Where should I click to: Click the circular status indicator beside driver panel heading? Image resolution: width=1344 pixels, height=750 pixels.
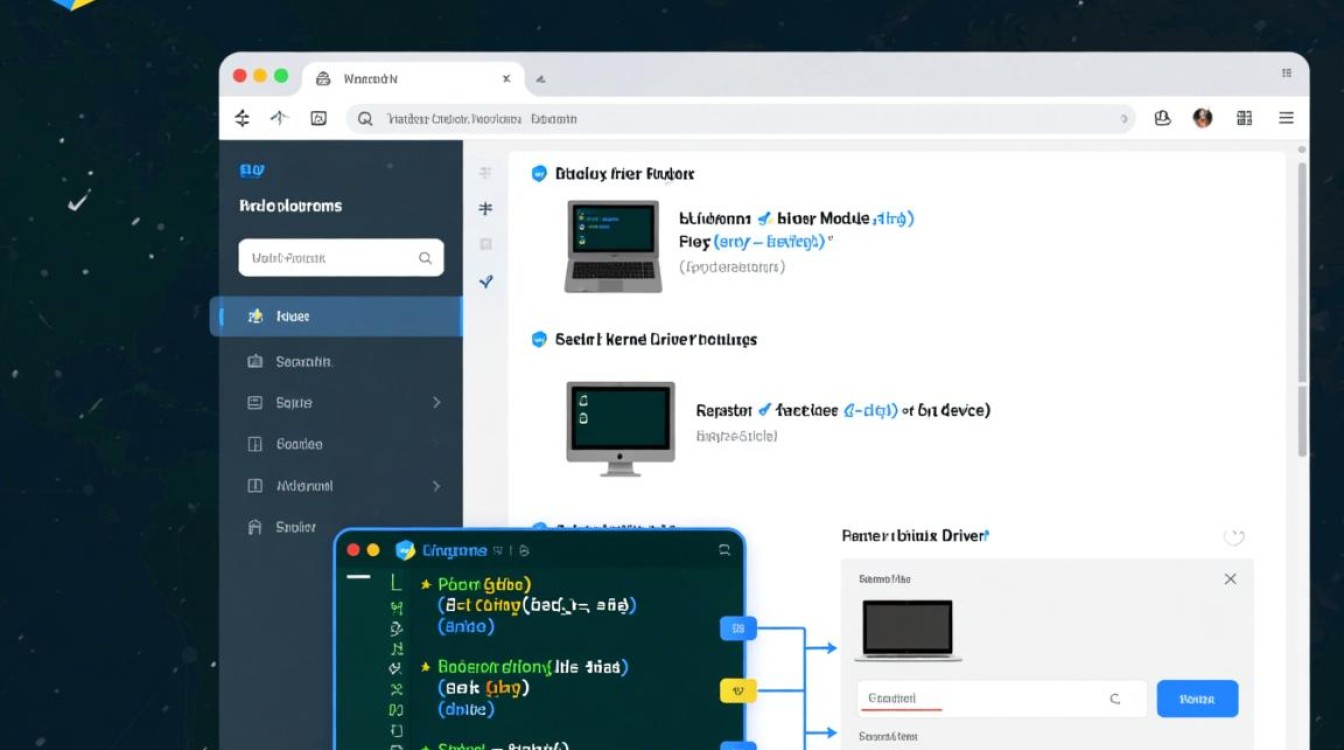pyautogui.click(x=1234, y=537)
